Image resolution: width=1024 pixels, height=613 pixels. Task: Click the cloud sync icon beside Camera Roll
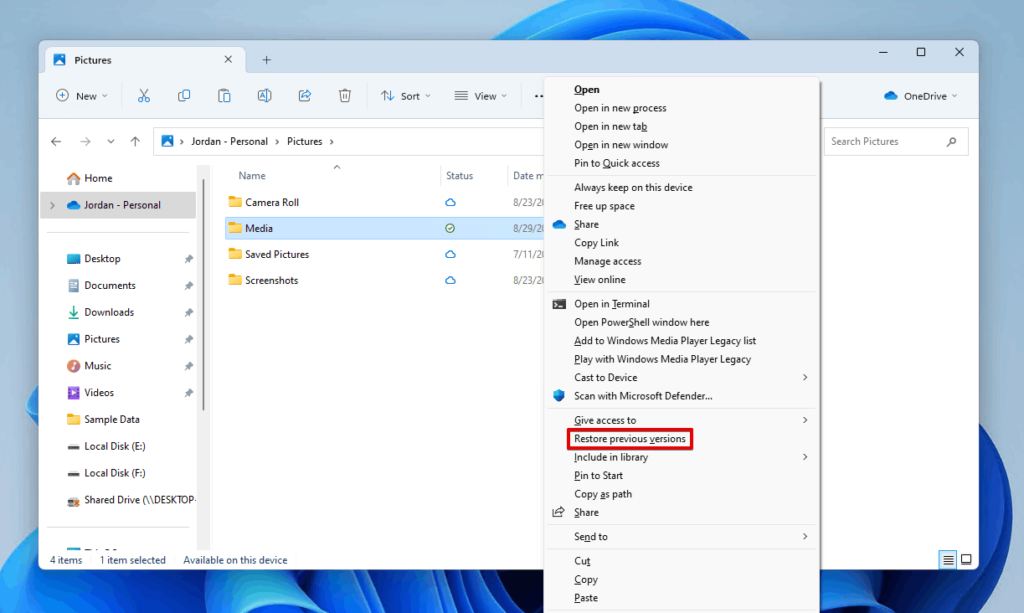450,201
